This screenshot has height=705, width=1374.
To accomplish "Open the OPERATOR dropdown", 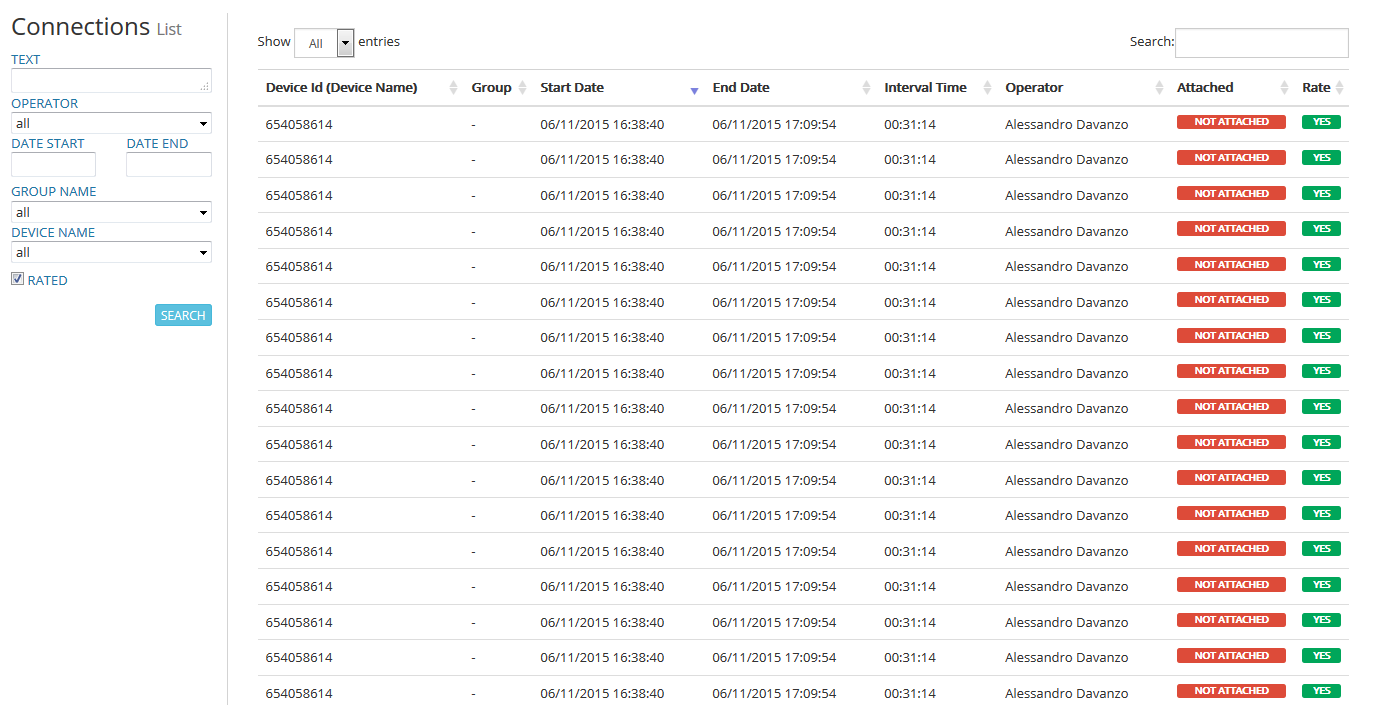I will pos(110,123).
